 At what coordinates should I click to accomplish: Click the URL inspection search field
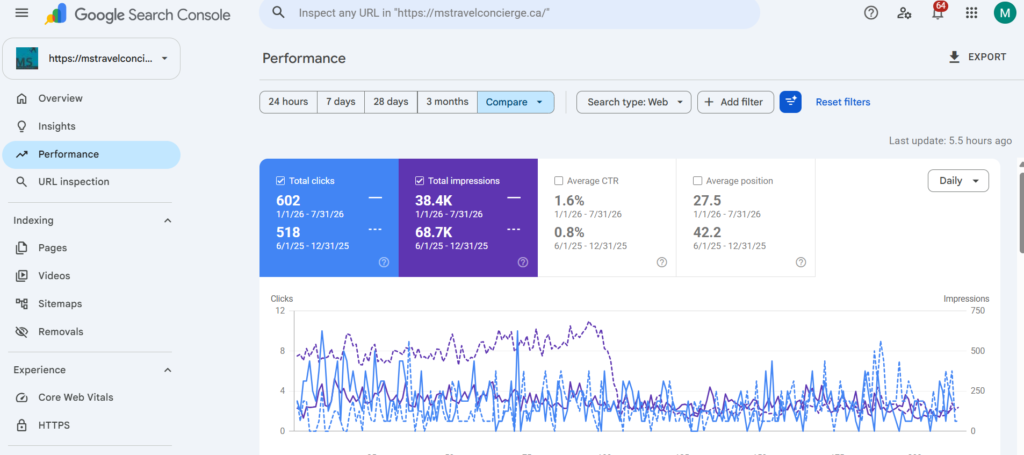(509, 13)
